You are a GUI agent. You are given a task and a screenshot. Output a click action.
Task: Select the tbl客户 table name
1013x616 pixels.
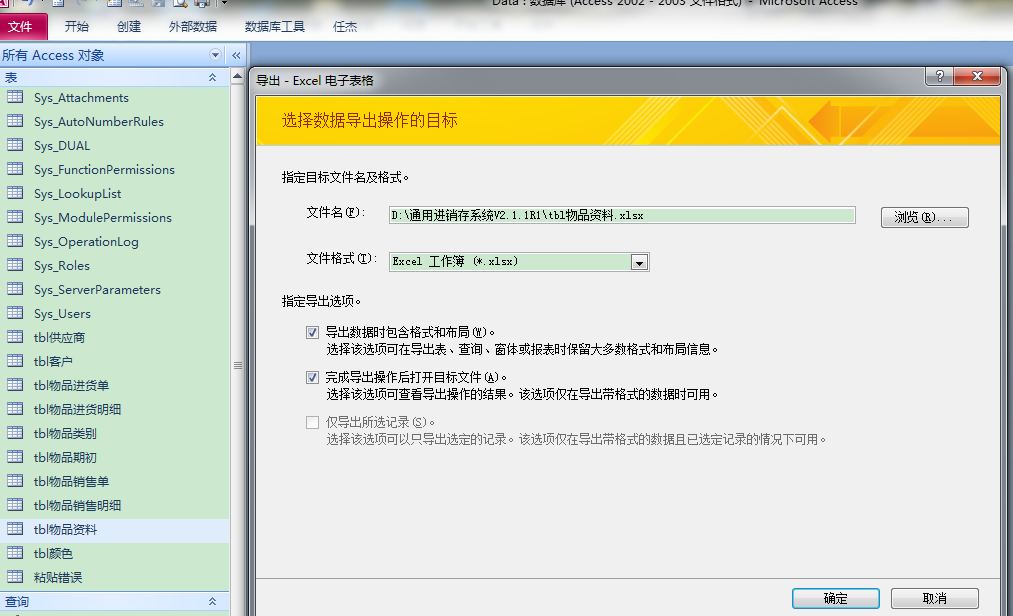[x=53, y=361]
